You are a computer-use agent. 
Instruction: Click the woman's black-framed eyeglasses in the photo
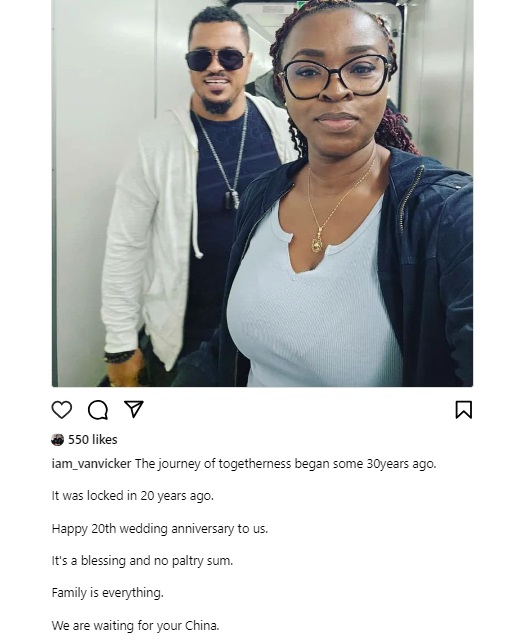click(335, 77)
